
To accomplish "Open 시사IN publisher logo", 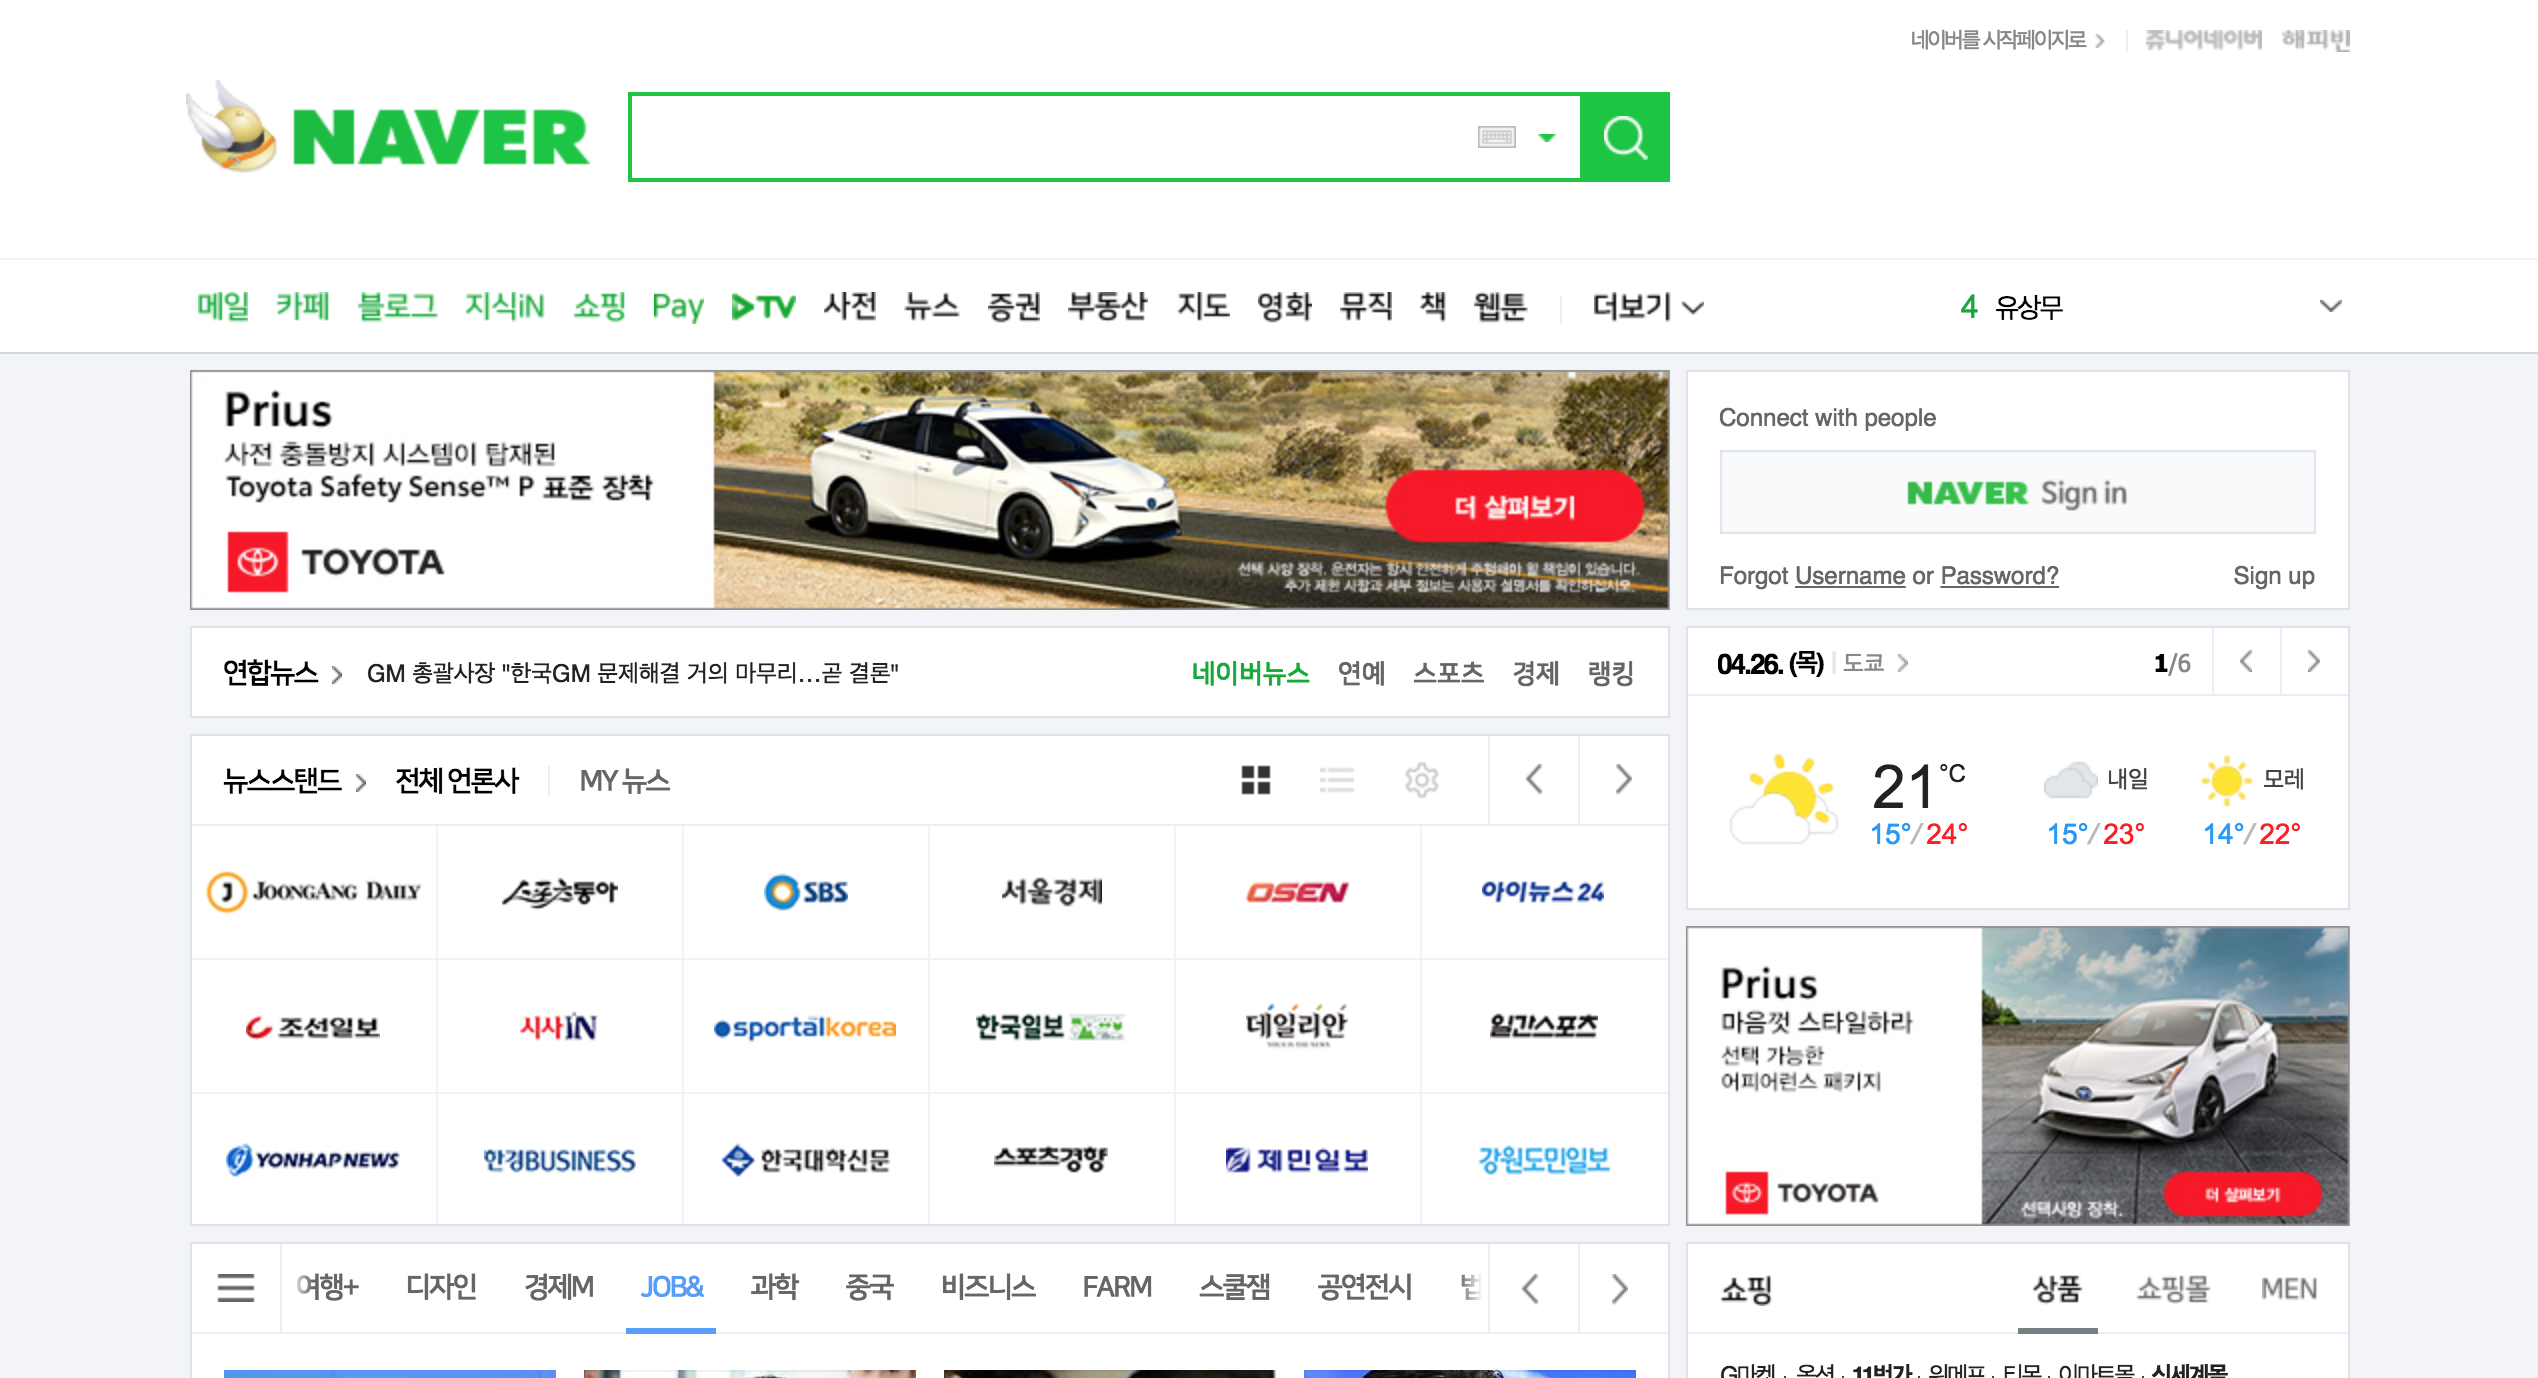I will click(x=558, y=1027).
